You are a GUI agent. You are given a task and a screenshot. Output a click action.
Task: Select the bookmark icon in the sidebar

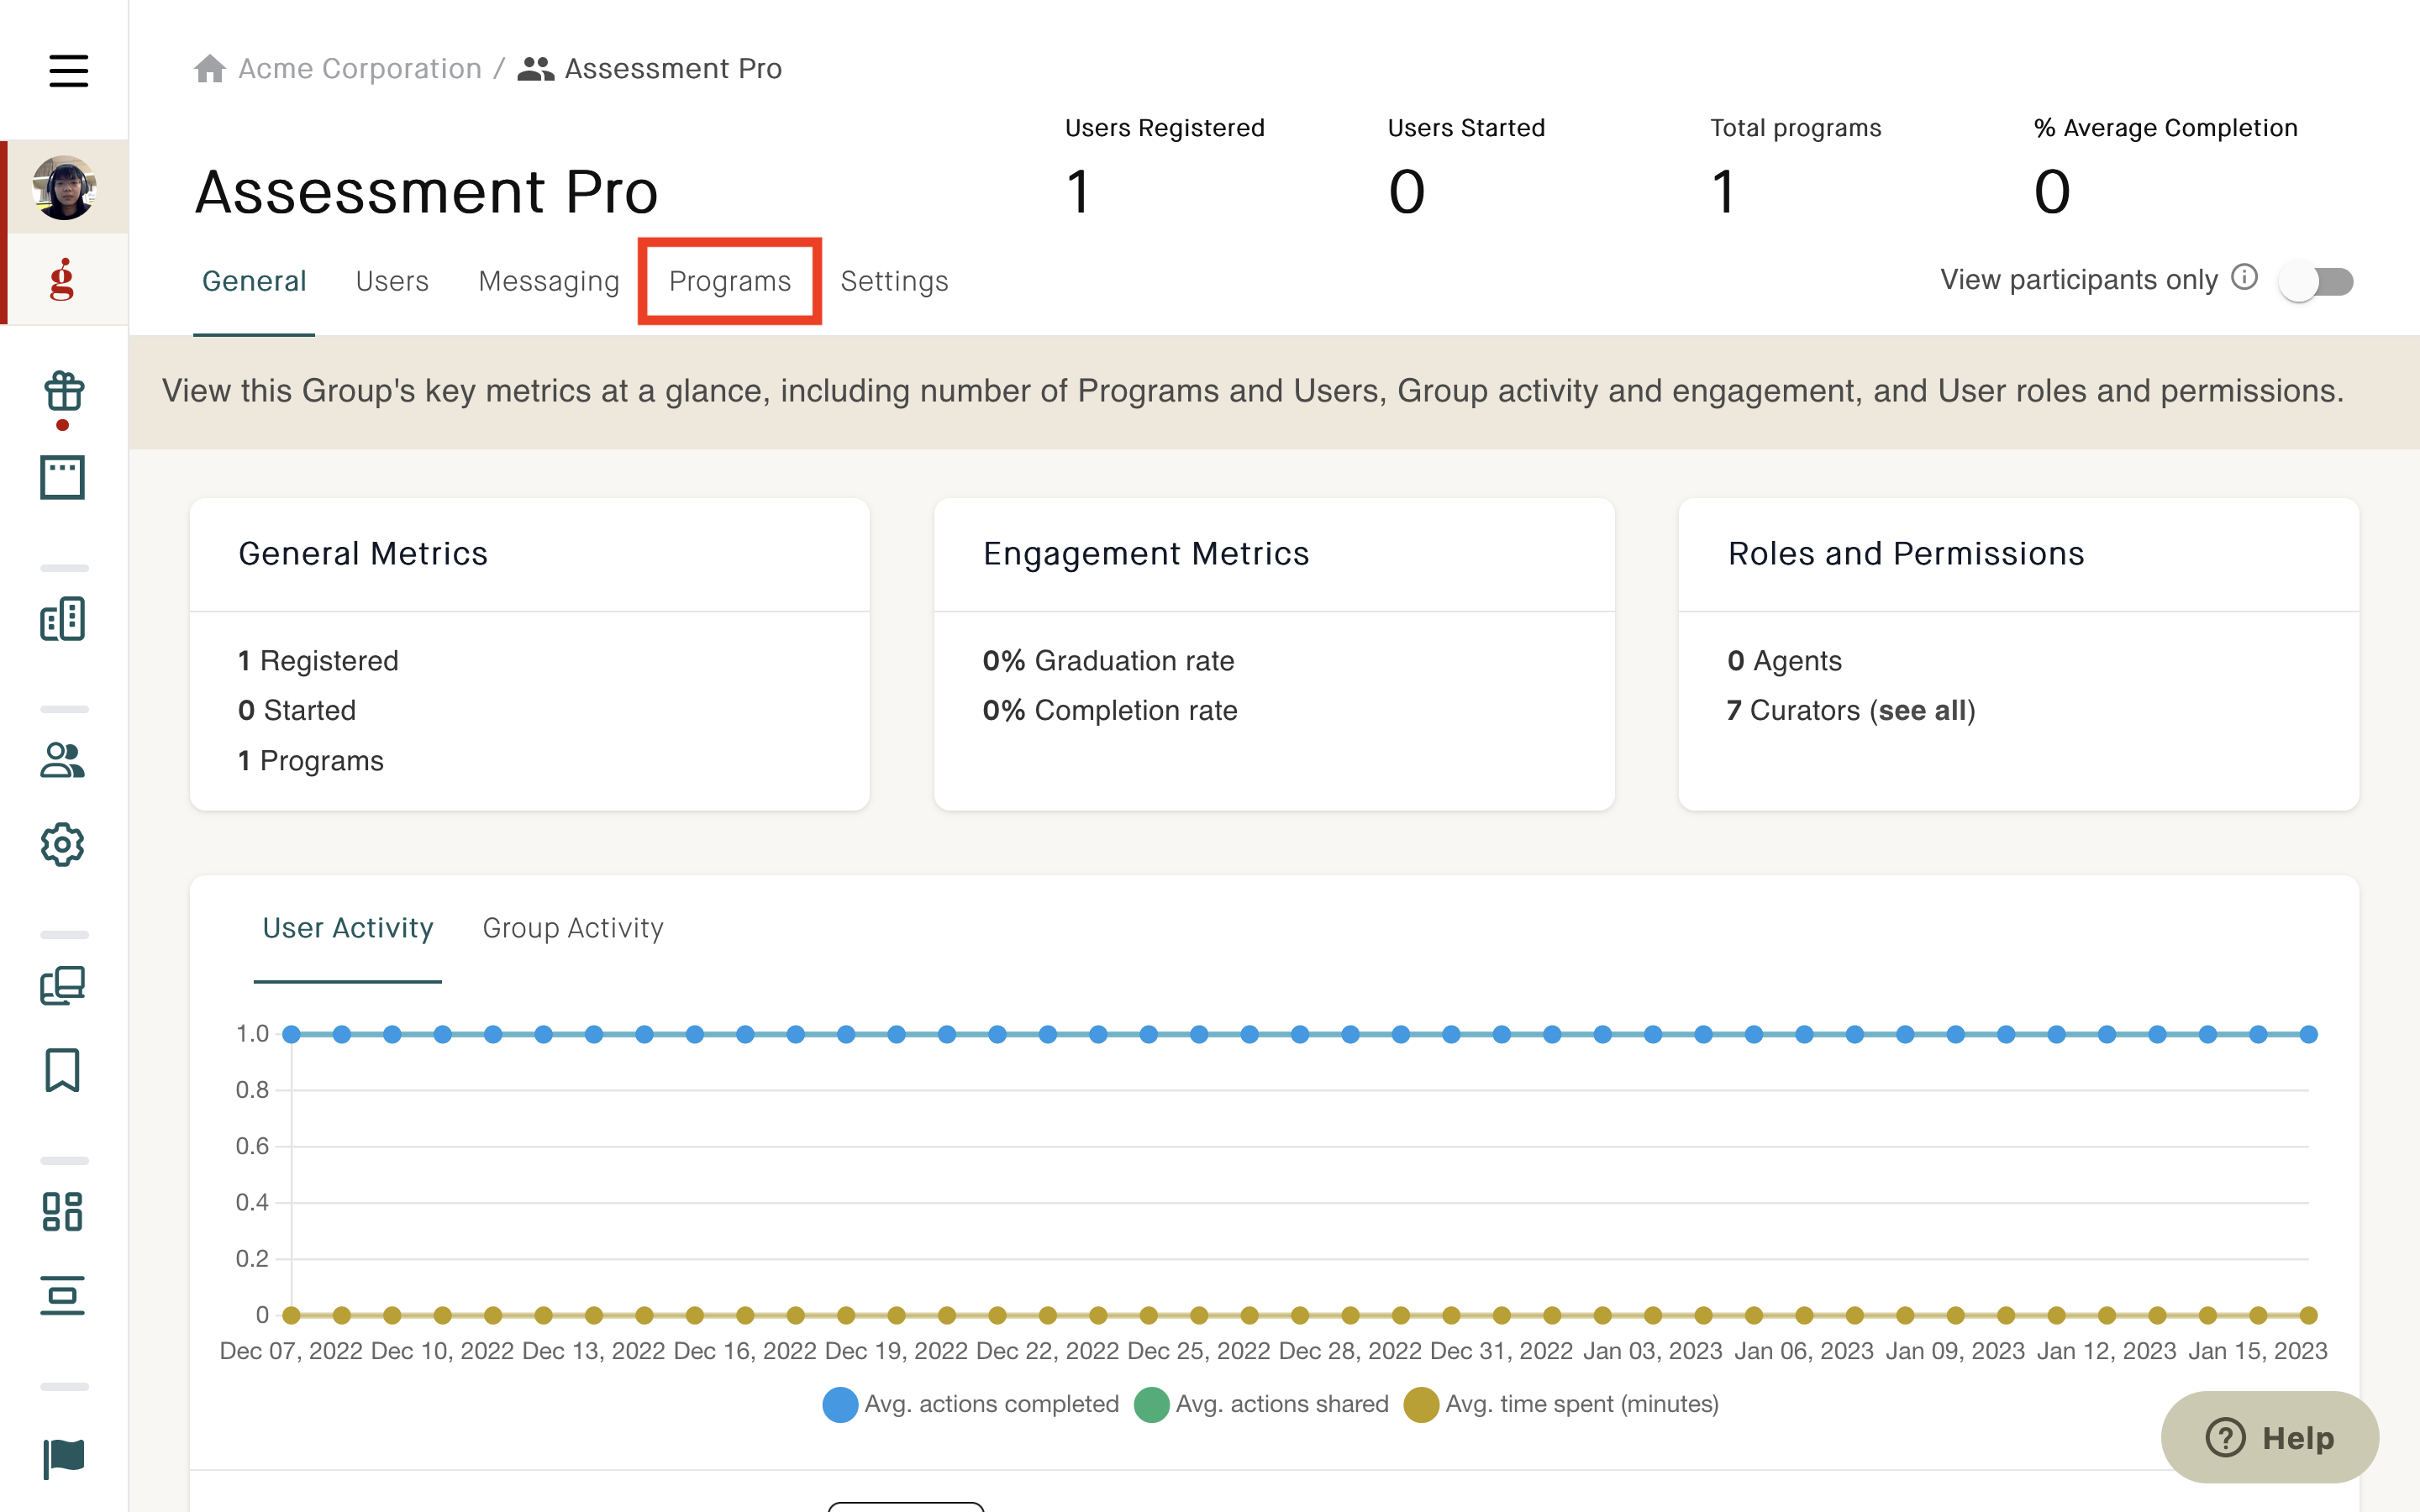63,1071
